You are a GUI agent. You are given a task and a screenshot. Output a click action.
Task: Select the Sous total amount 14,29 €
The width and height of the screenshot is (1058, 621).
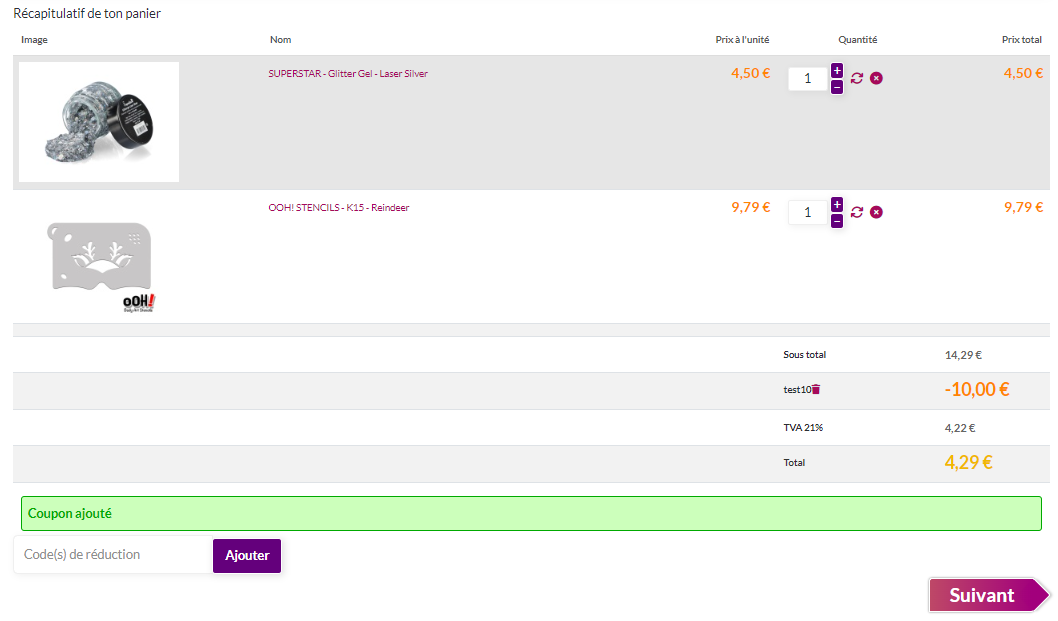[963, 355]
